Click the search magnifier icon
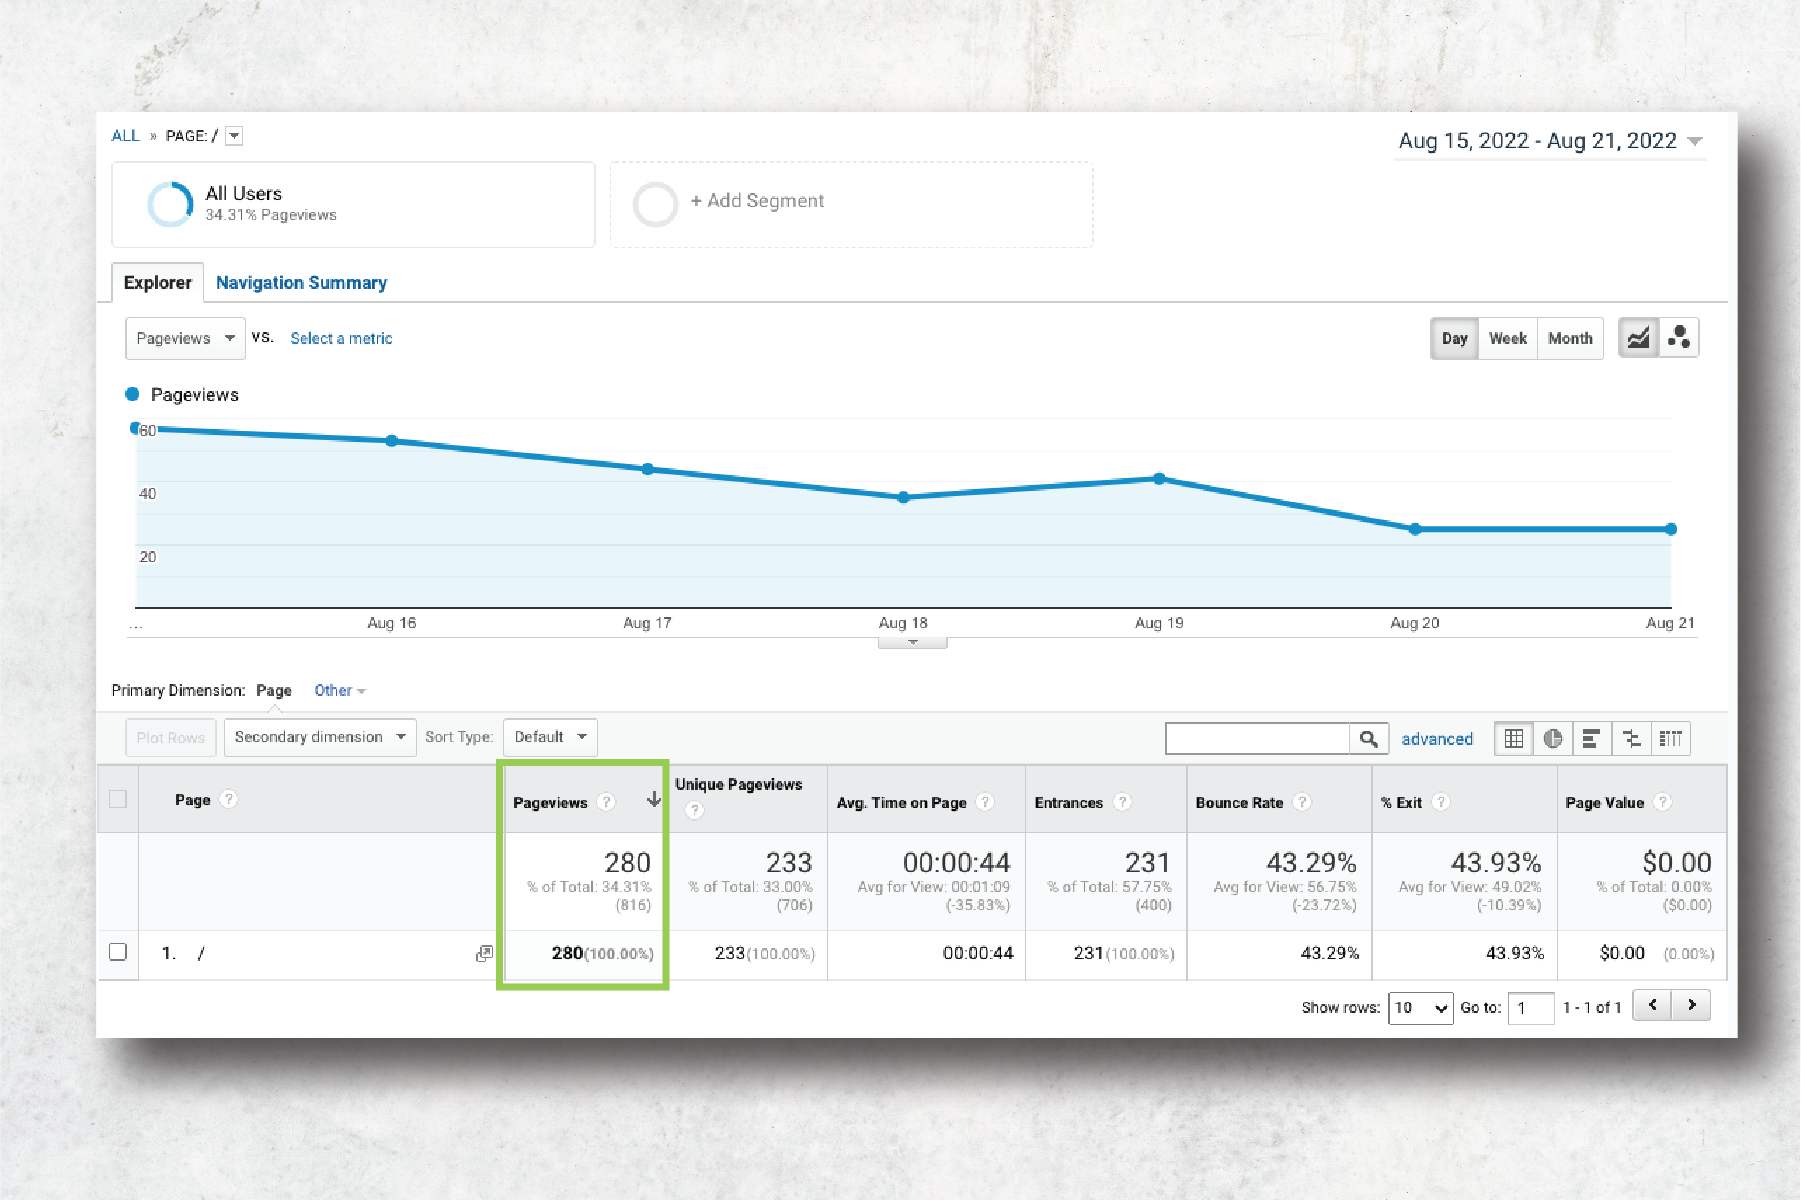The width and height of the screenshot is (1801, 1200). point(1369,738)
